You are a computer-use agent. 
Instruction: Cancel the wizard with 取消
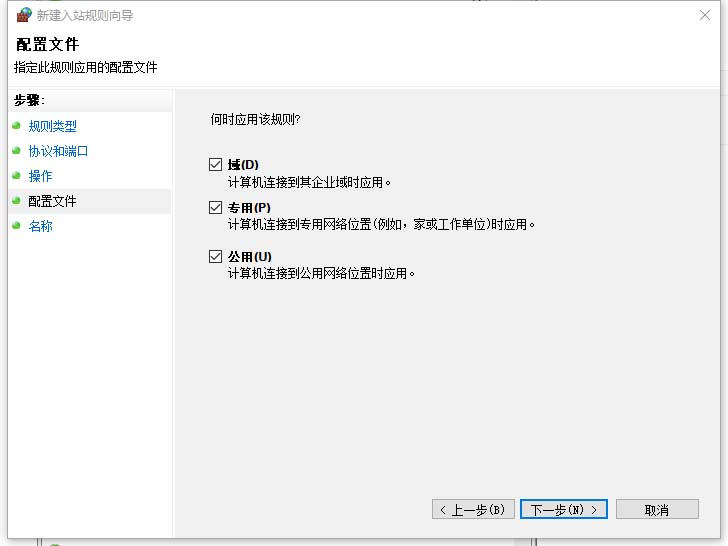(x=656, y=509)
